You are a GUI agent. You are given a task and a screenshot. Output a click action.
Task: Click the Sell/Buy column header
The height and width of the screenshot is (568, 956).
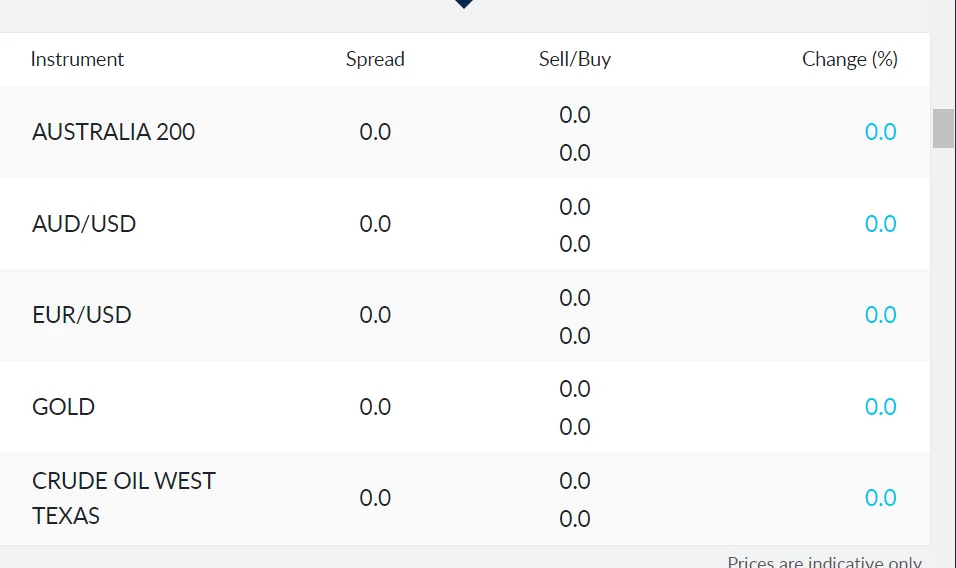coord(574,59)
